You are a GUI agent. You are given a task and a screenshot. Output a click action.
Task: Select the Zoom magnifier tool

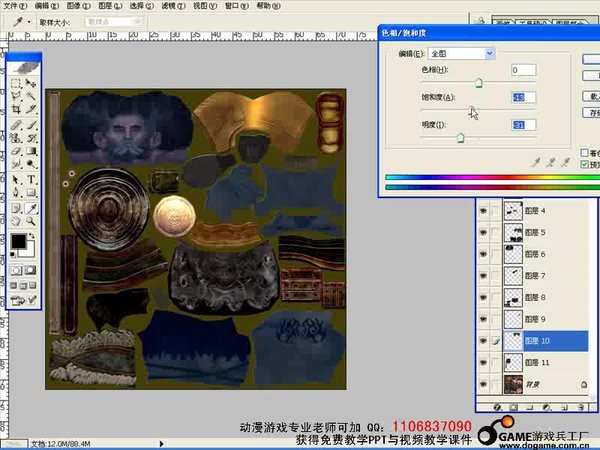(x=32, y=221)
